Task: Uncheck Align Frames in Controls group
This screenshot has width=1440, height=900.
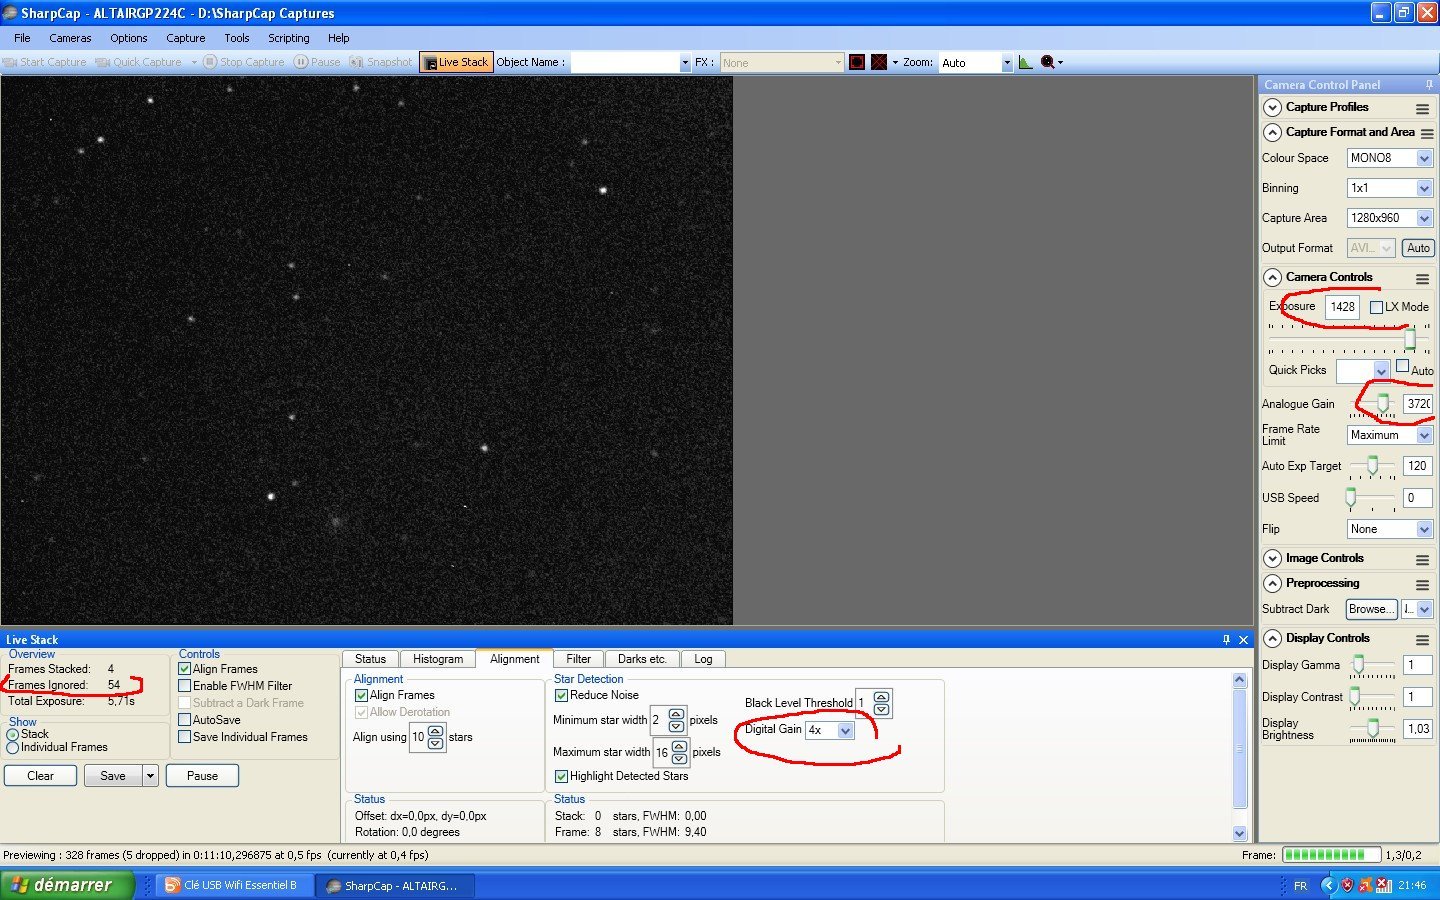Action: 184,669
